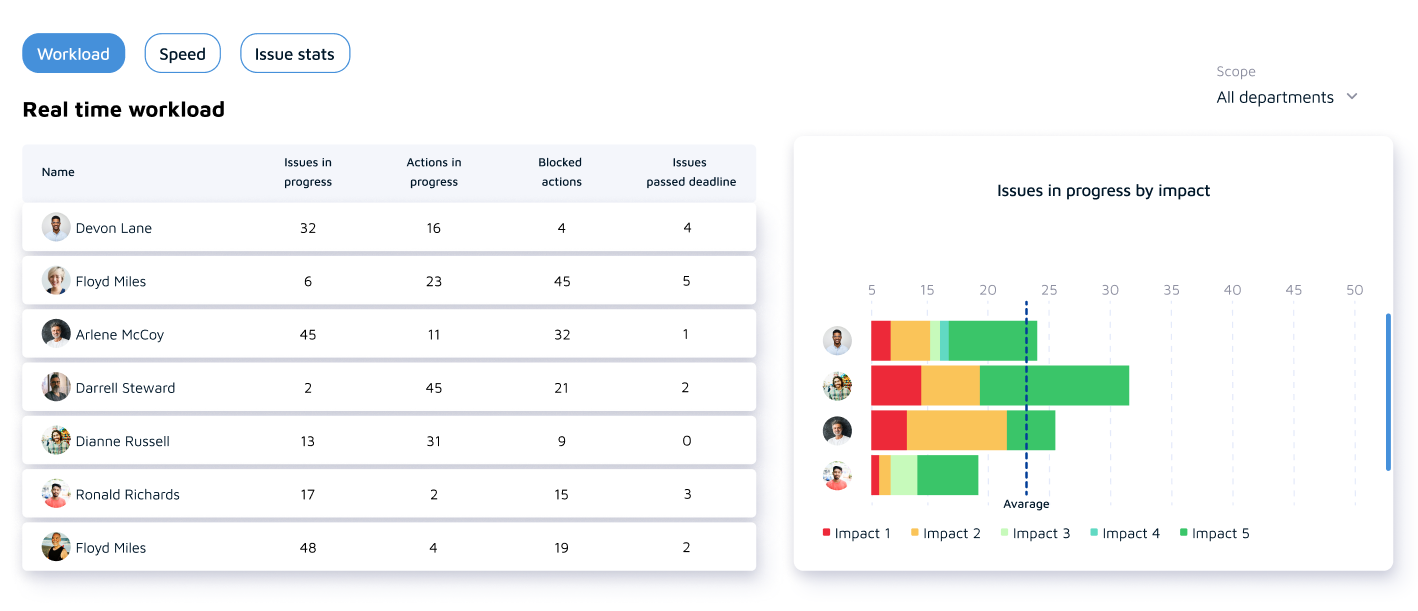1418x611 pixels.
Task: Open the Scope departments dropdown
Action: click(1286, 97)
